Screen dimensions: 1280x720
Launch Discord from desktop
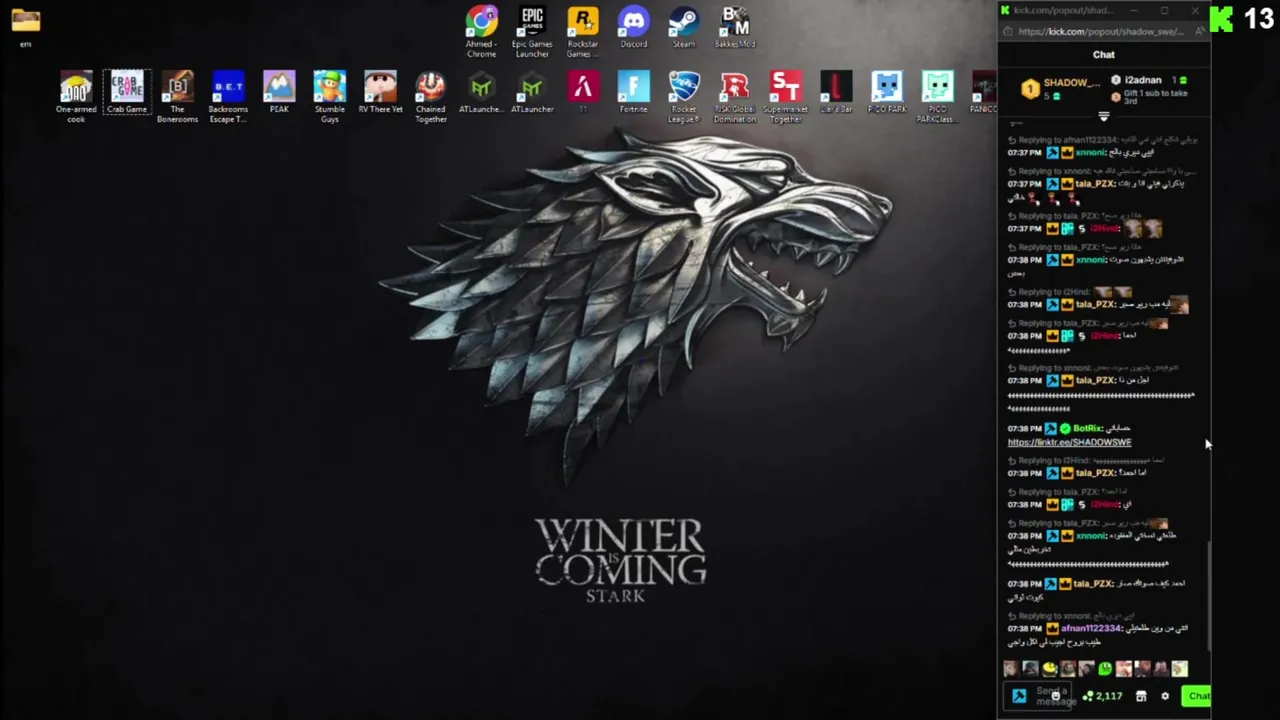[633, 27]
